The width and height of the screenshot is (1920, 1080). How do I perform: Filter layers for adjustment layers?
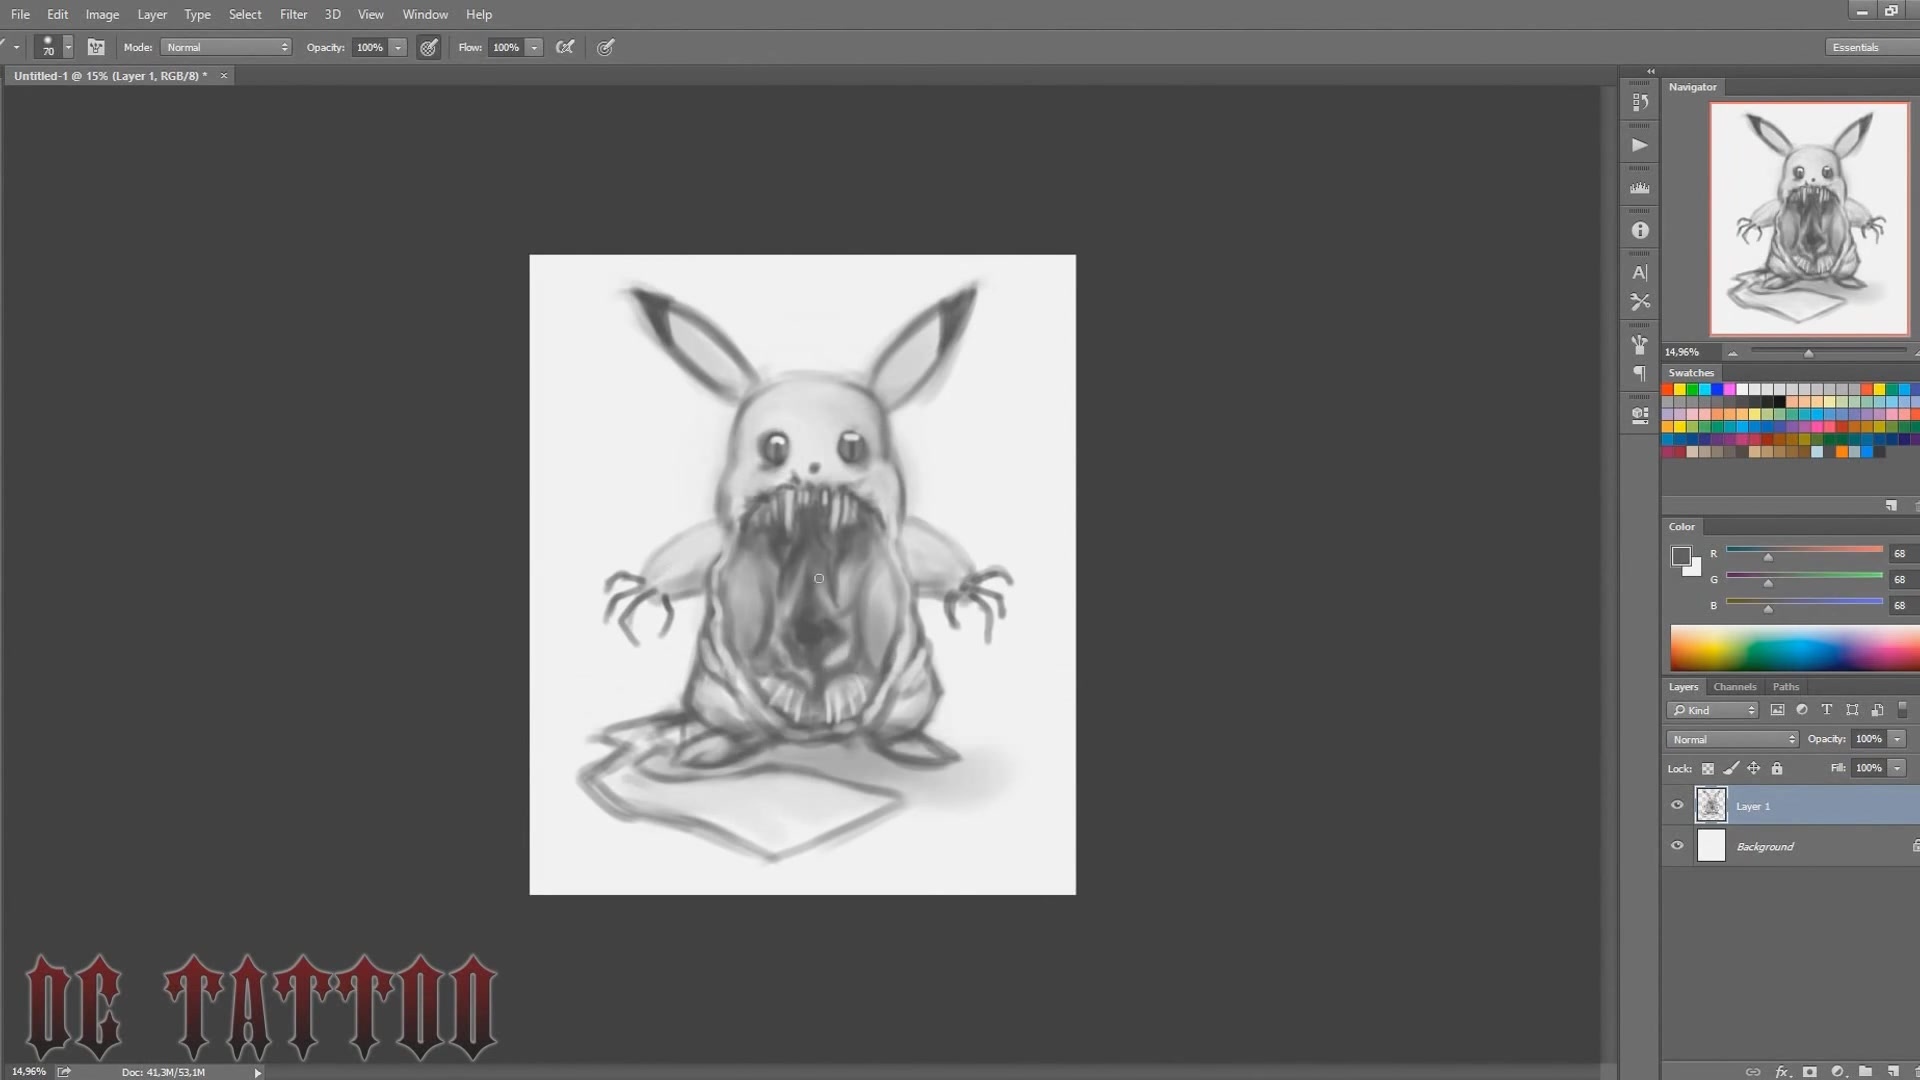tap(1802, 710)
